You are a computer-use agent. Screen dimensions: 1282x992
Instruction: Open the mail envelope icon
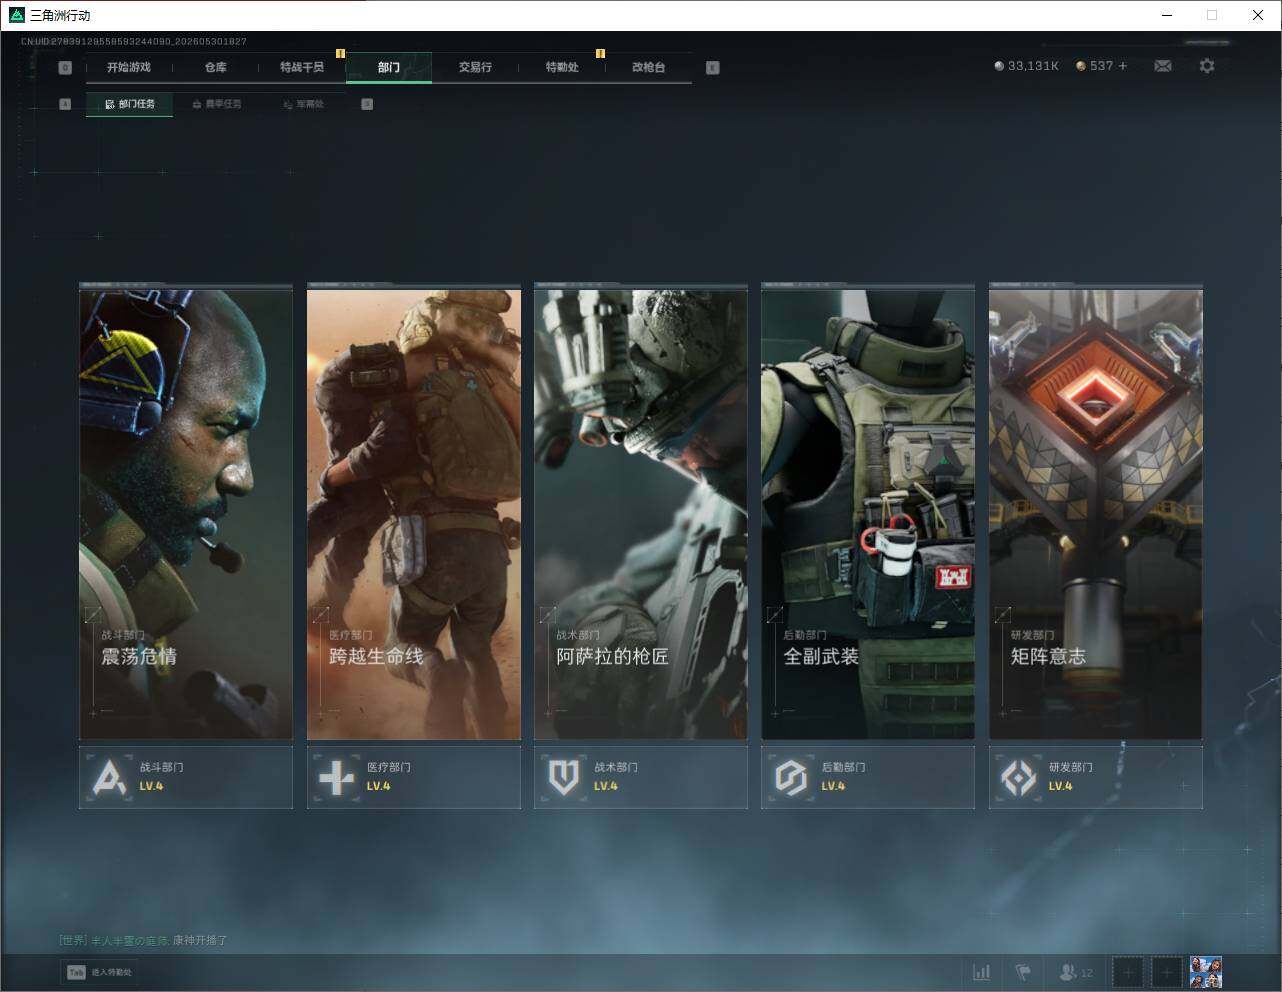click(x=1163, y=66)
